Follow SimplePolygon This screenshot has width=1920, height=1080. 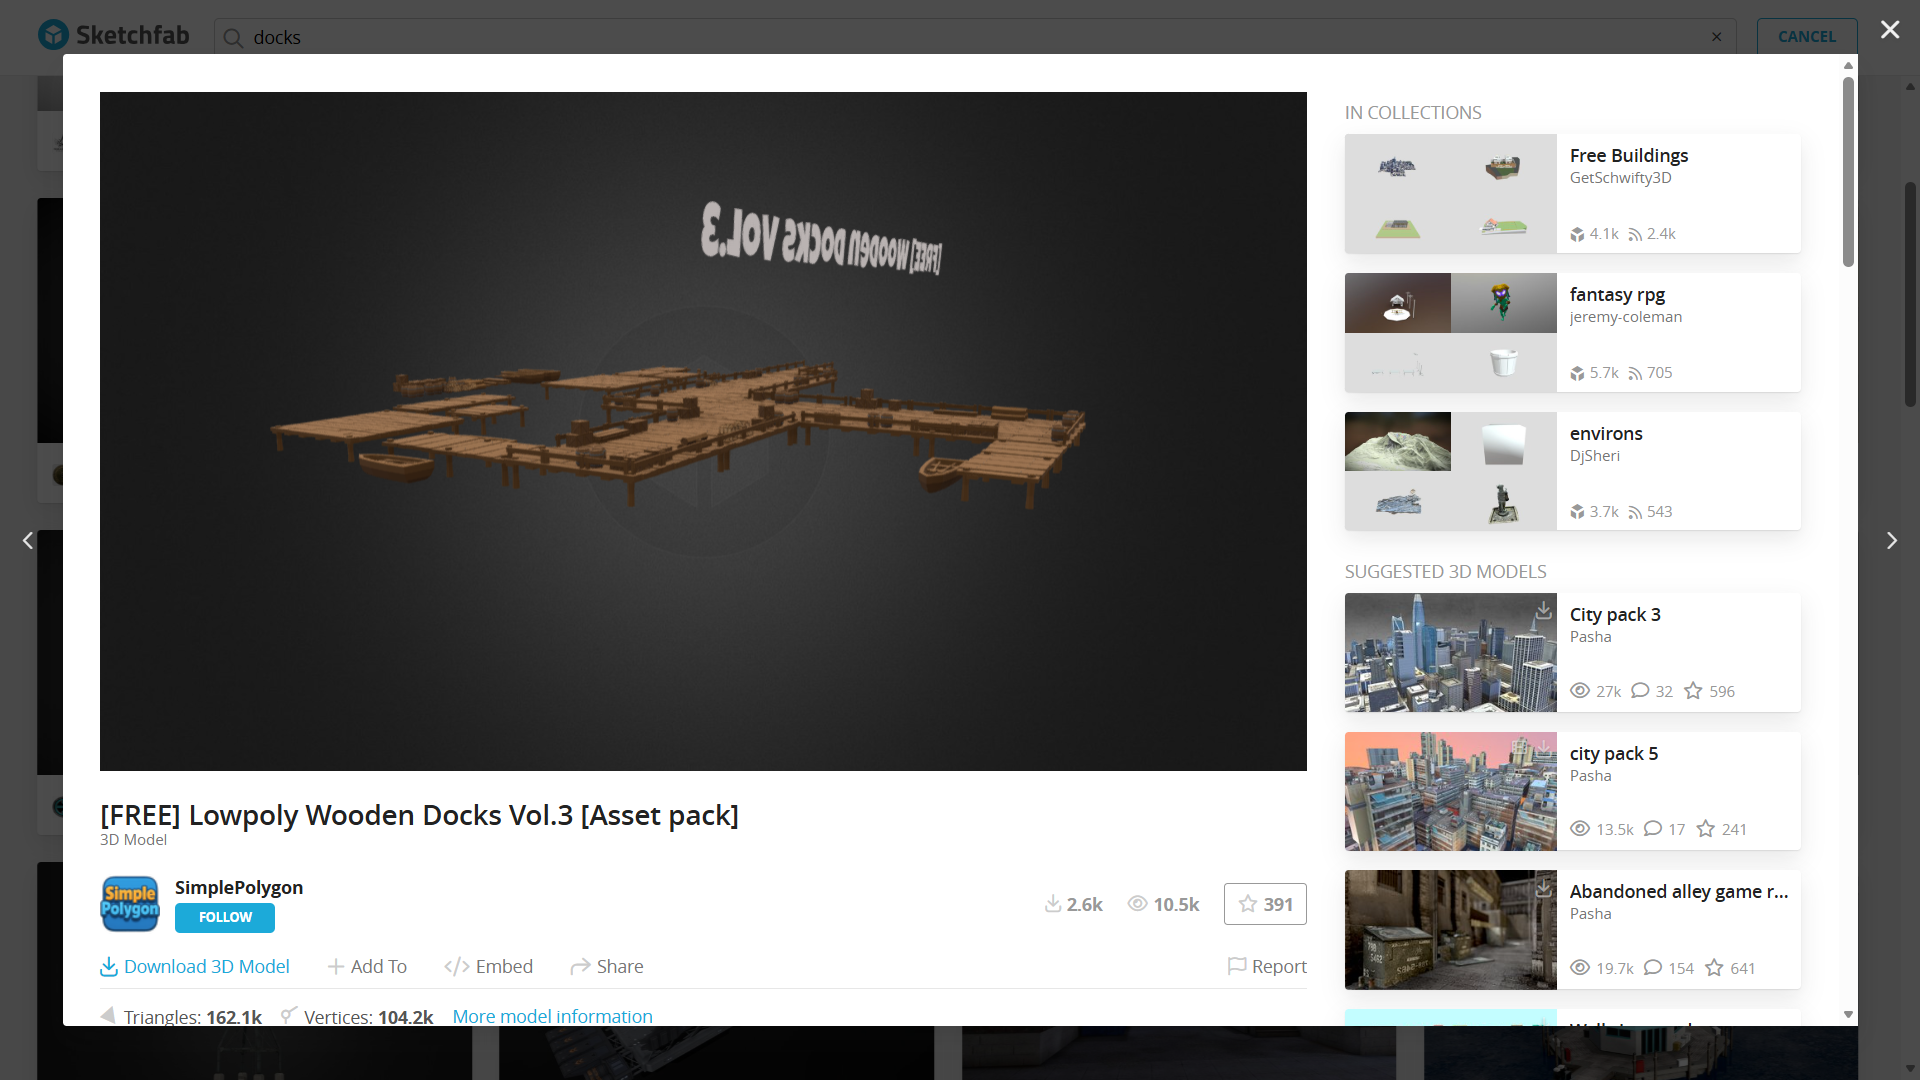(225, 917)
